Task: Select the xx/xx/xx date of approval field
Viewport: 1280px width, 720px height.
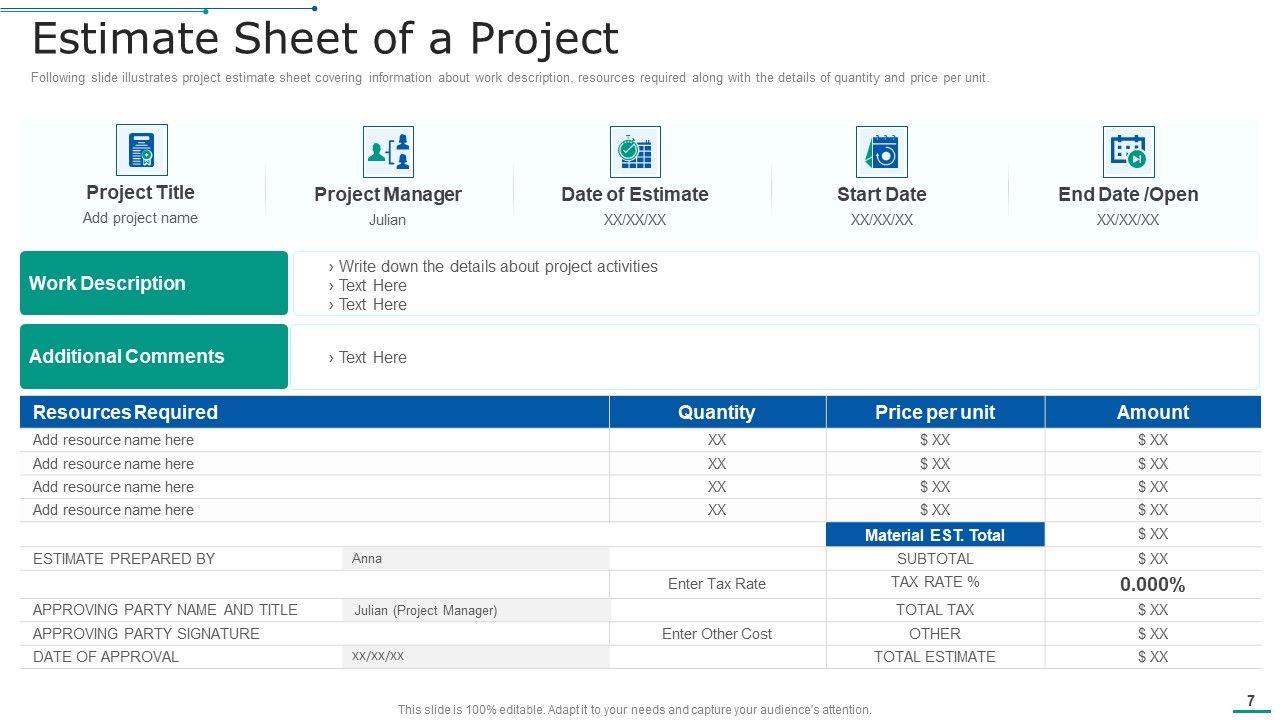Action: 475,656
